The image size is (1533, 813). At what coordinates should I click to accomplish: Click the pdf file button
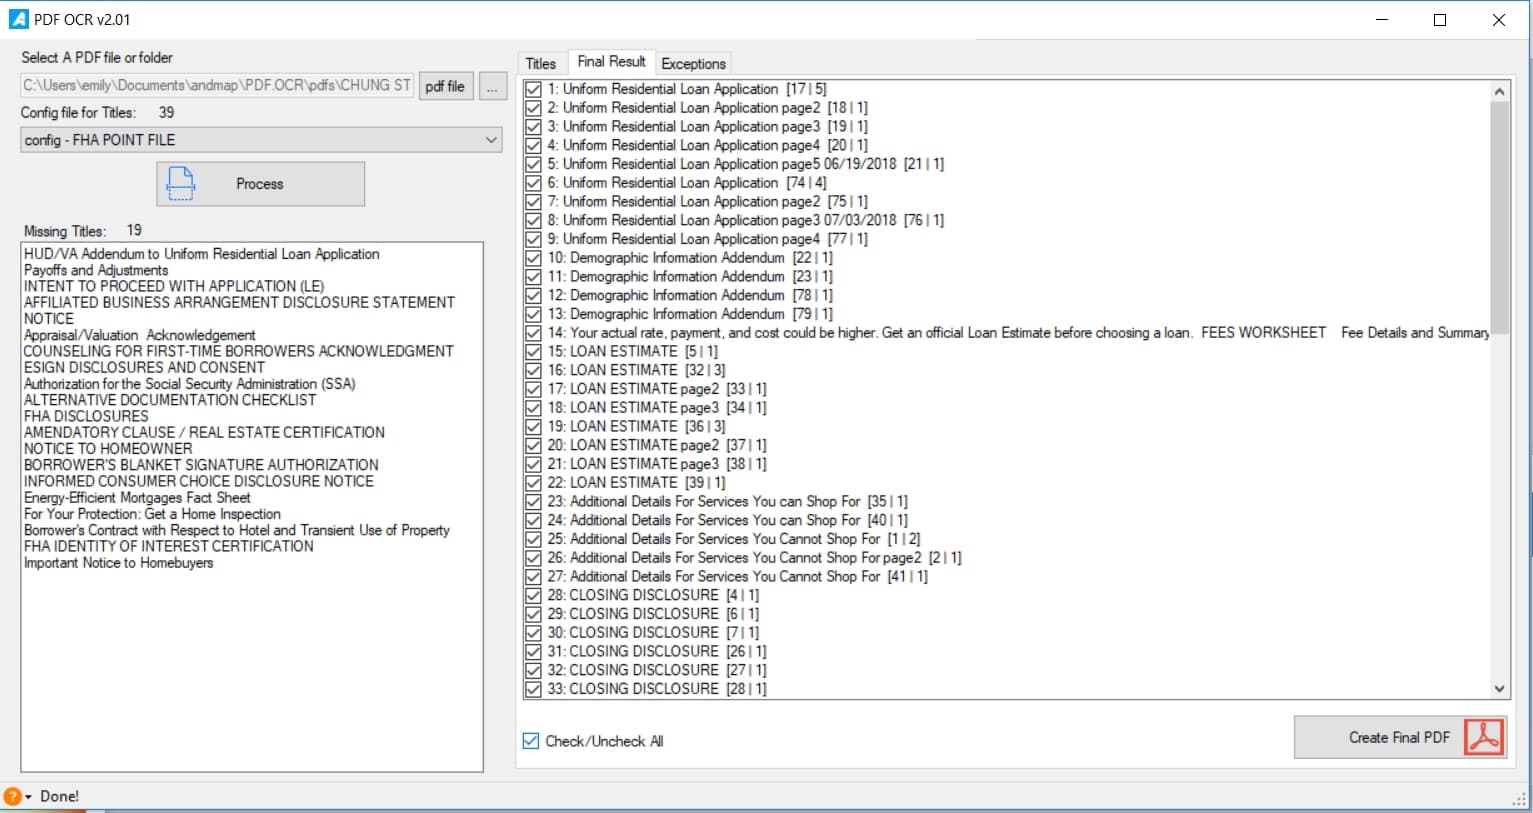pyautogui.click(x=445, y=86)
